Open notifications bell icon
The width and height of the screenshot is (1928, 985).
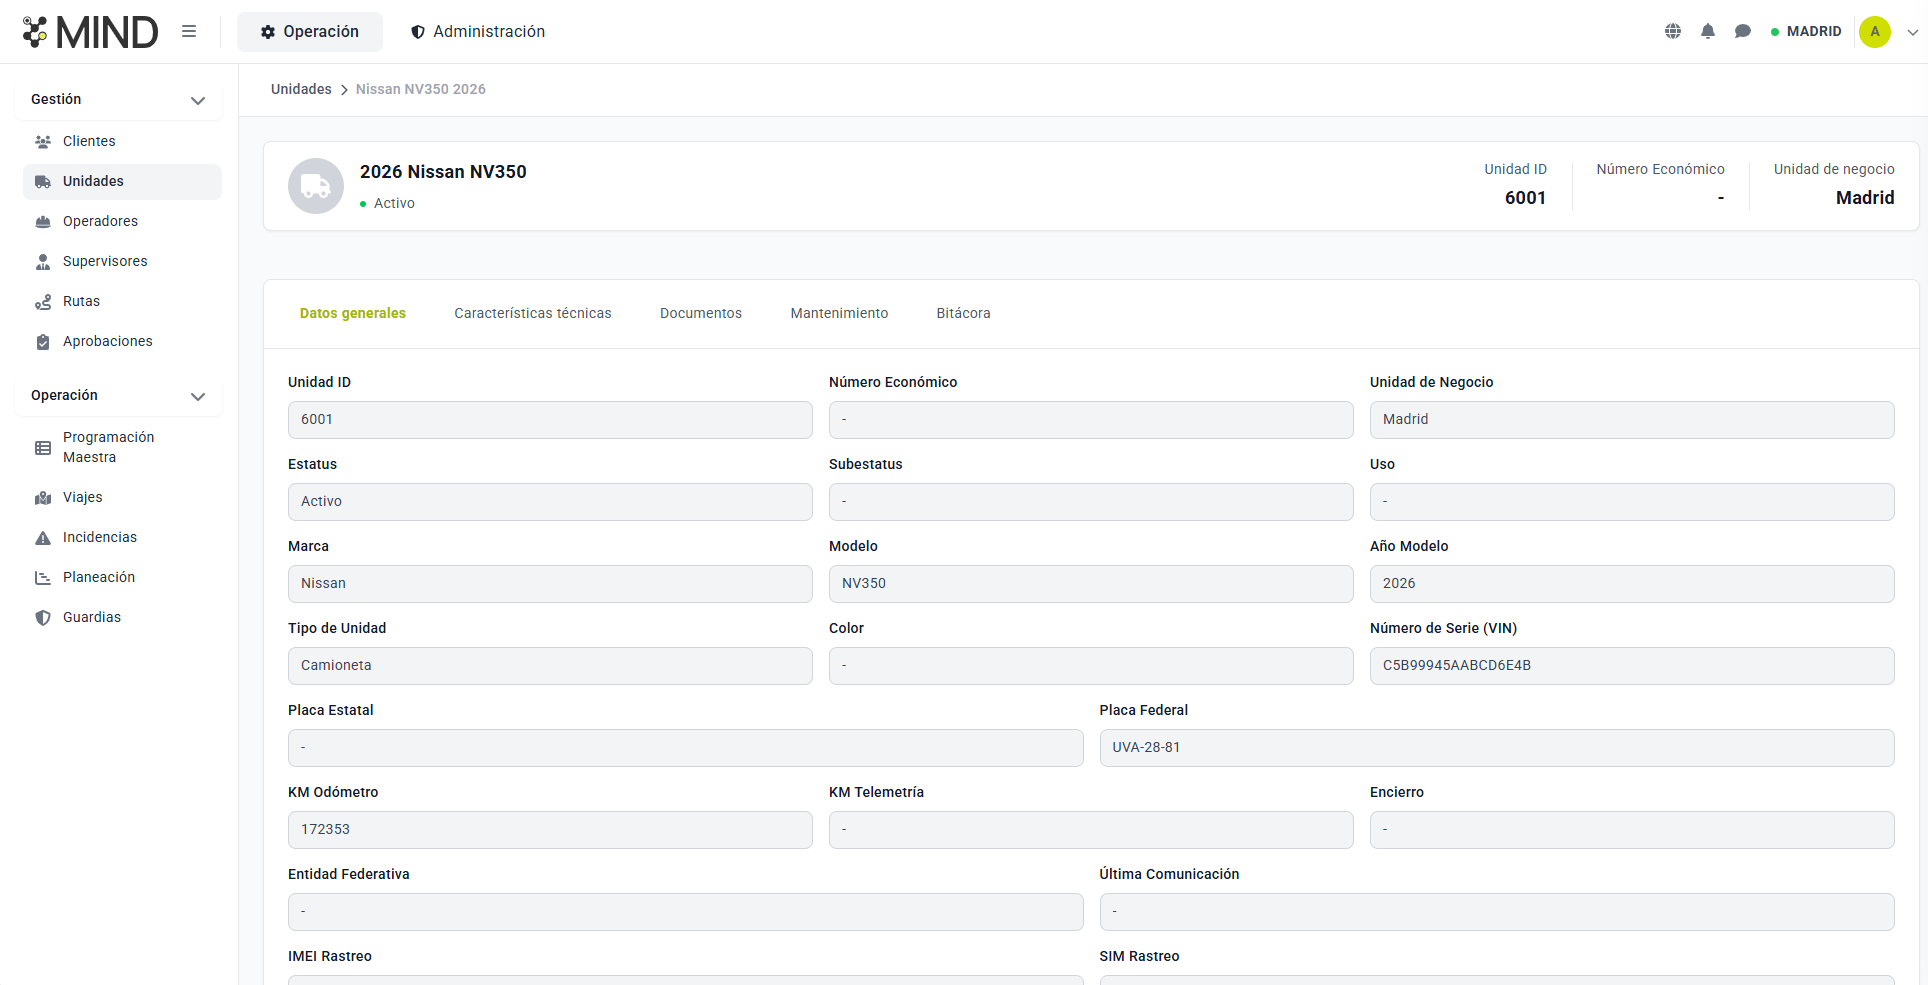(x=1708, y=31)
